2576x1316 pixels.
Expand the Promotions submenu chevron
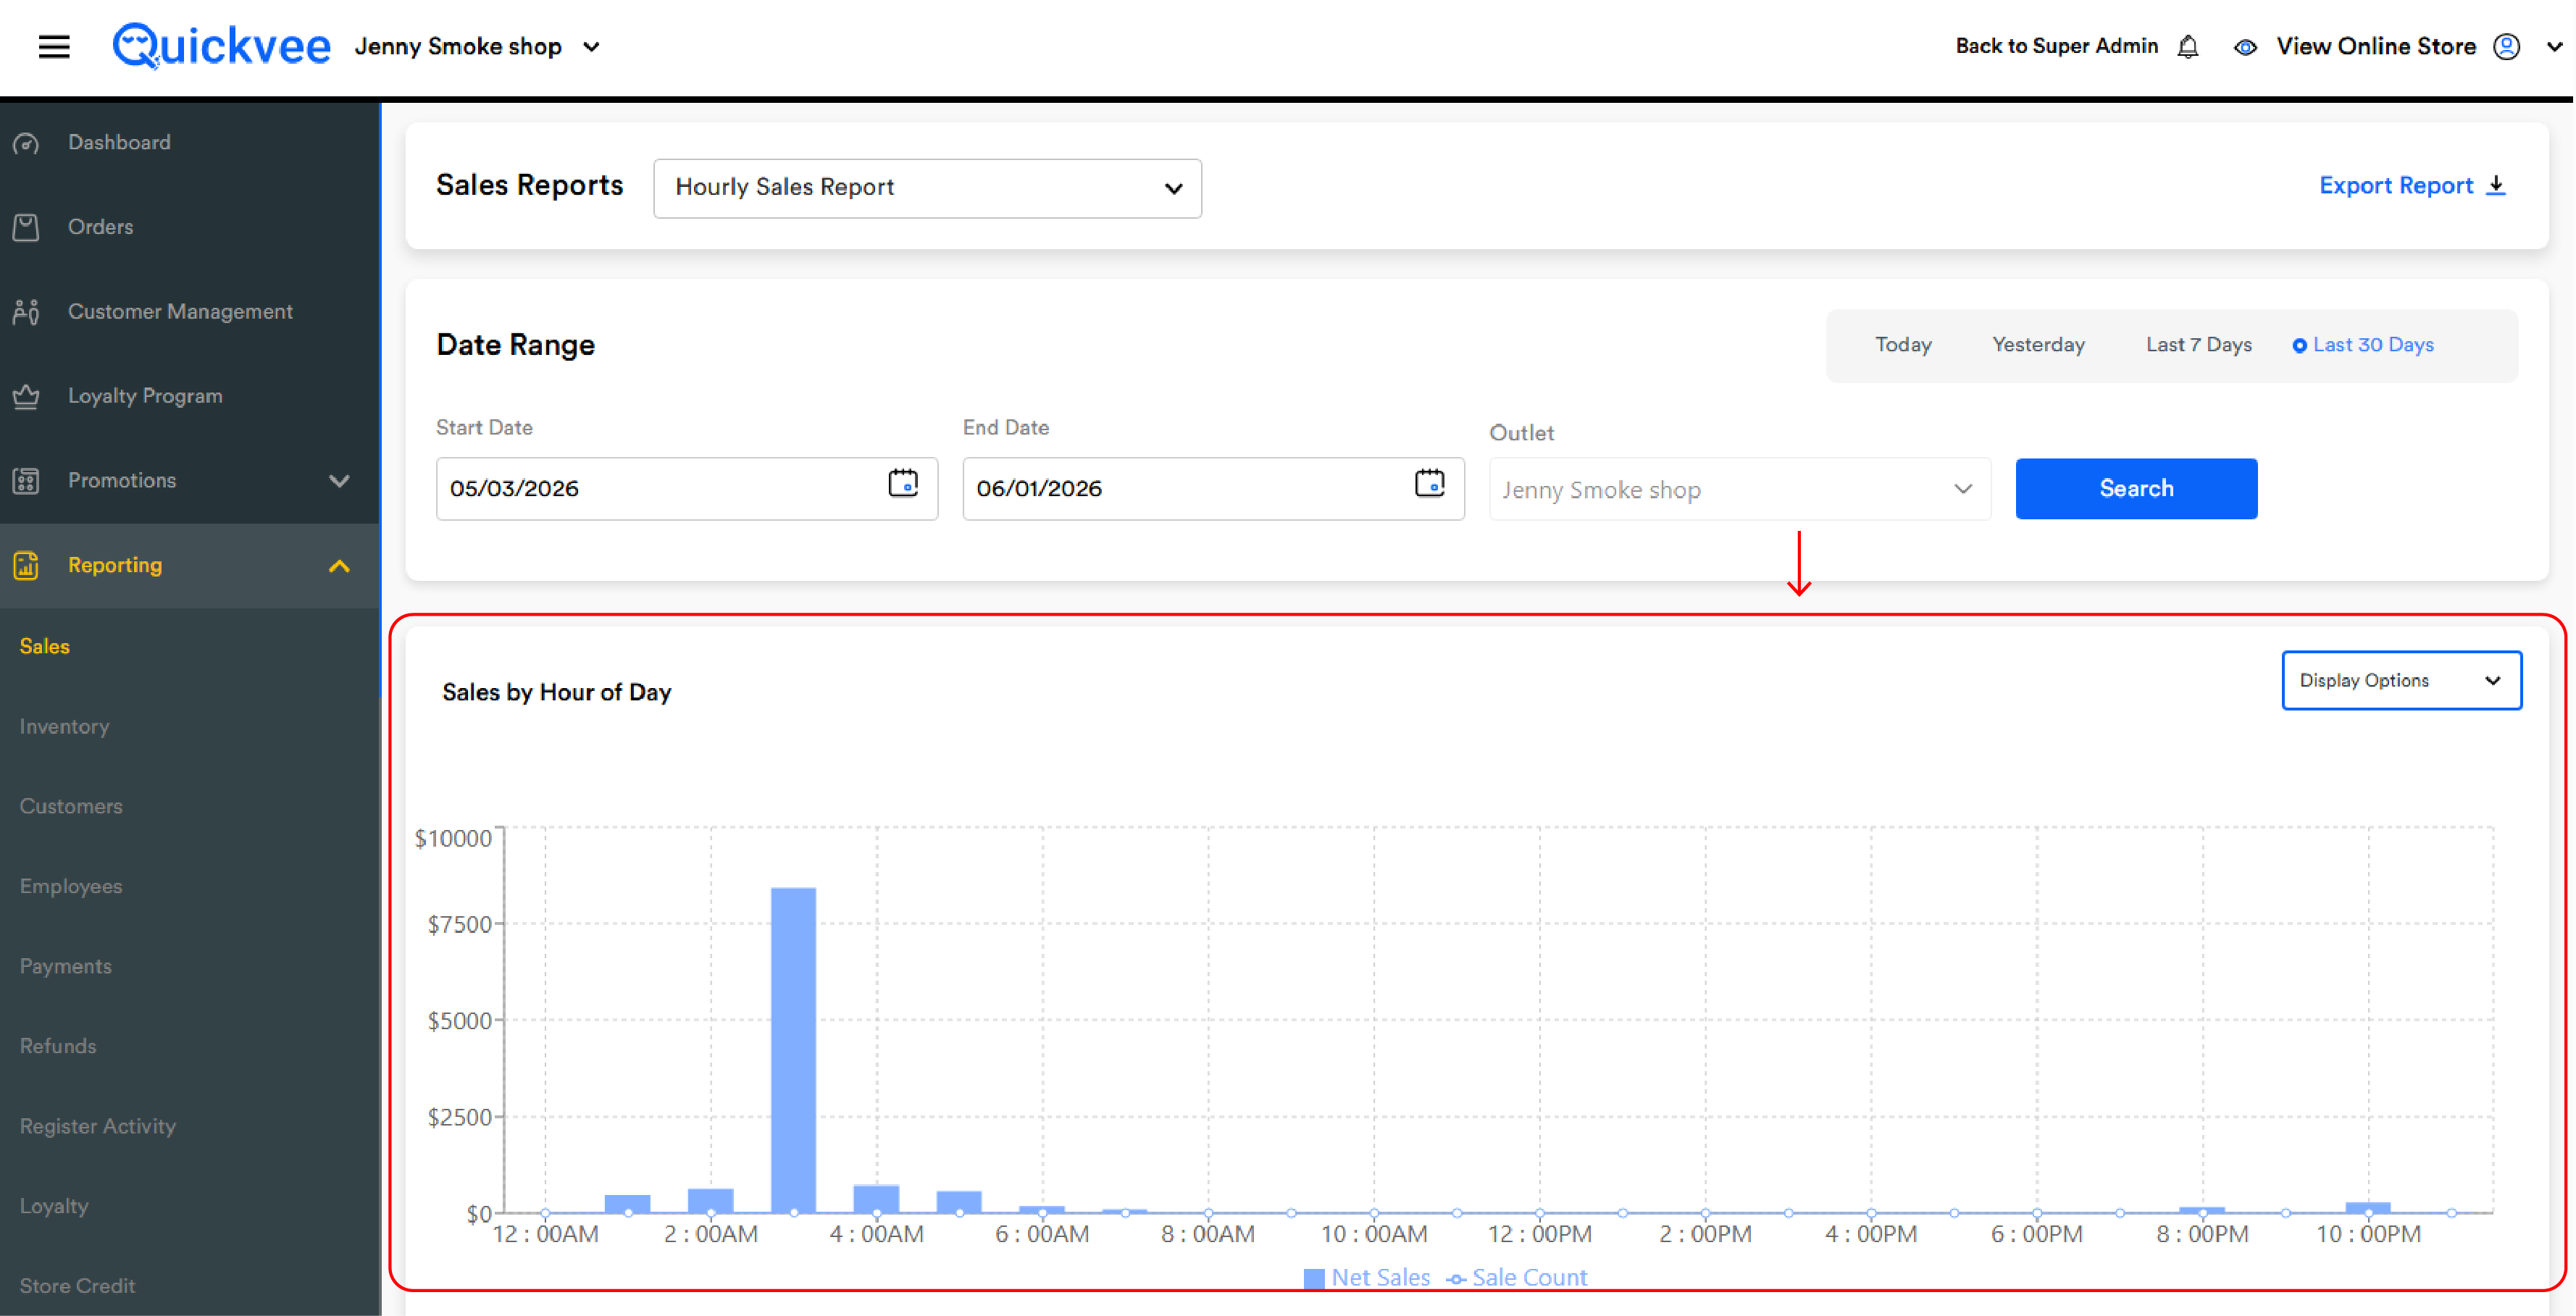(339, 481)
